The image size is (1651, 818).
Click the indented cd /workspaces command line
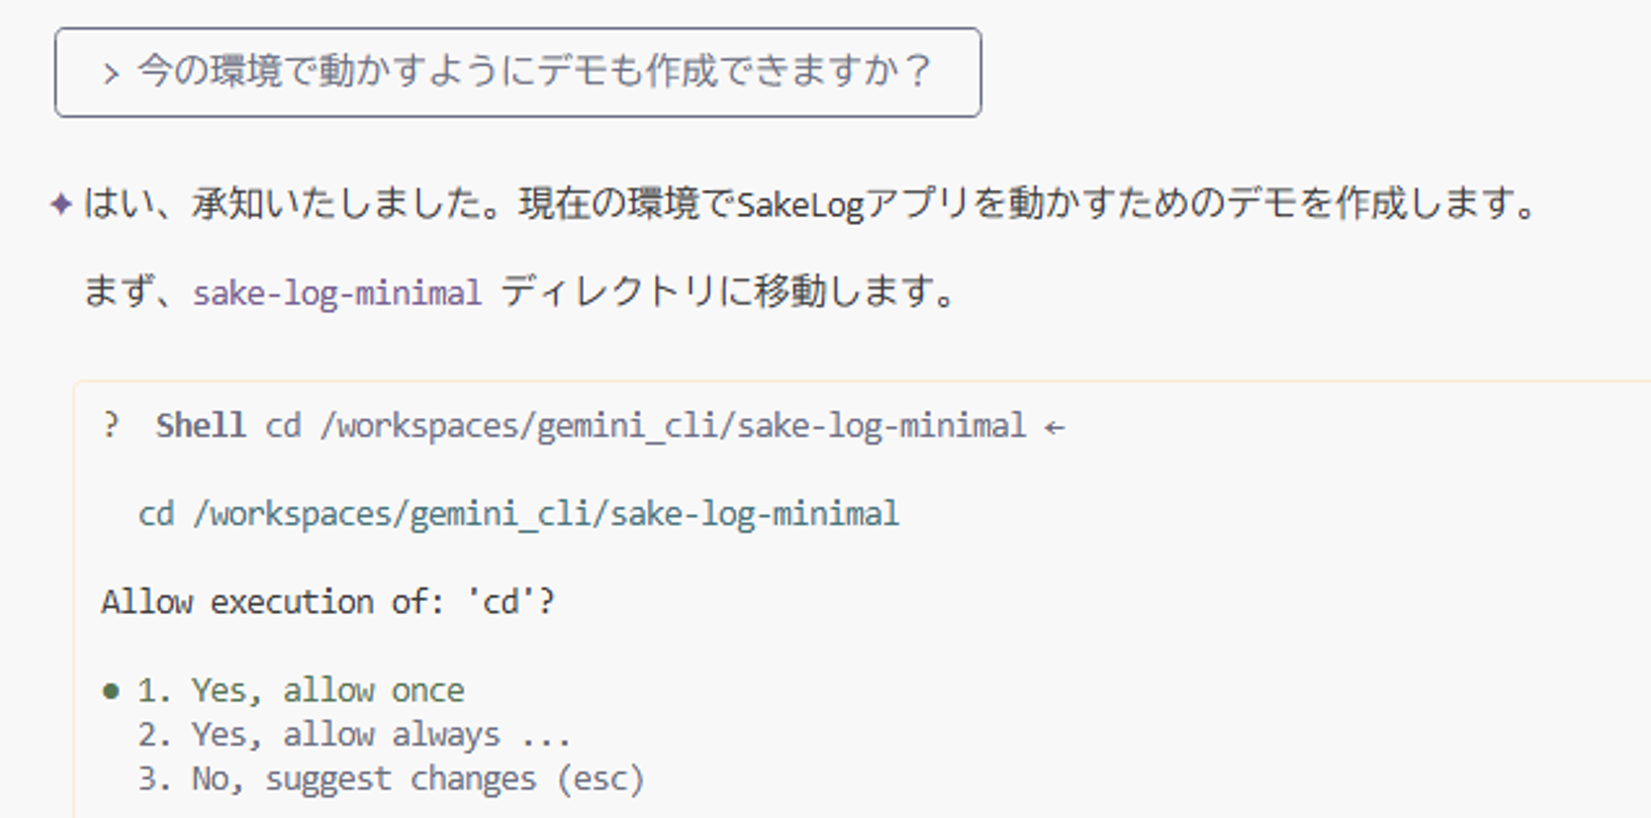518,514
